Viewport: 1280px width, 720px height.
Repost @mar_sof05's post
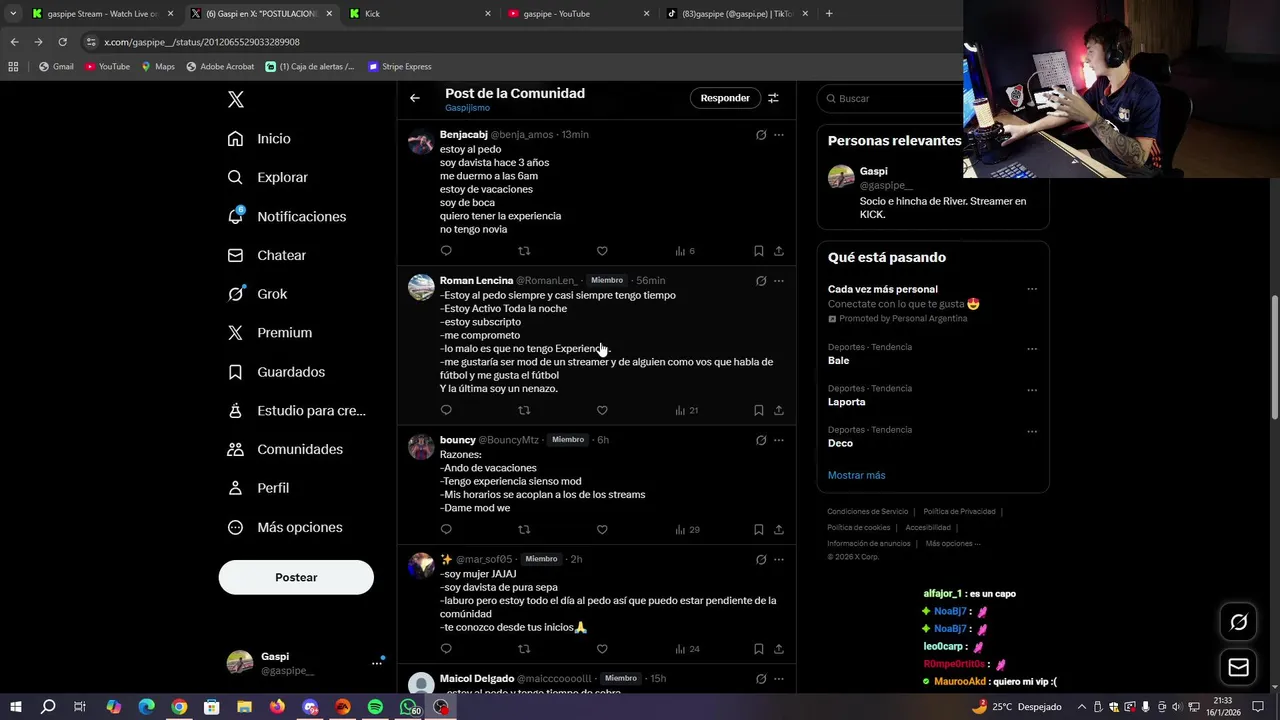524,649
